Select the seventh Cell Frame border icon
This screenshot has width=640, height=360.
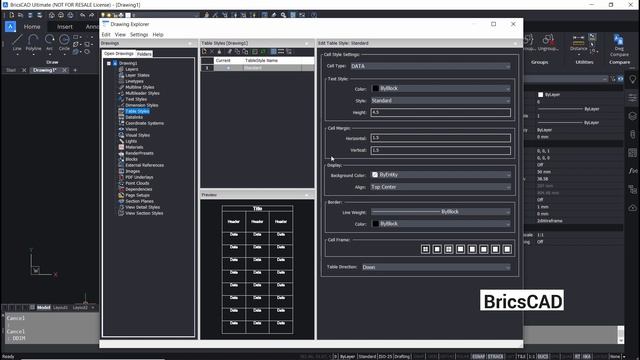(x=496, y=249)
